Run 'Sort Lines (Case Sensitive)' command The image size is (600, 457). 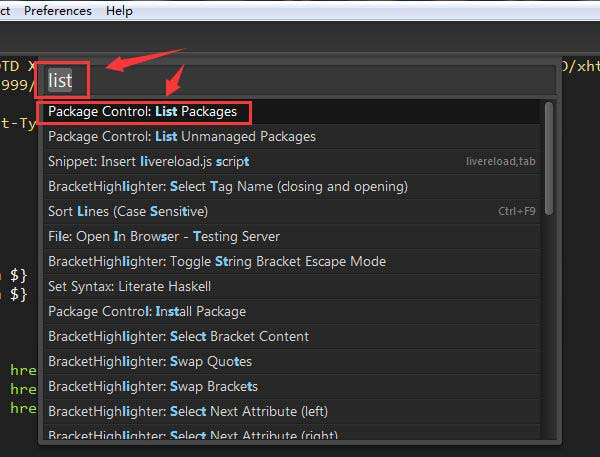pos(292,212)
